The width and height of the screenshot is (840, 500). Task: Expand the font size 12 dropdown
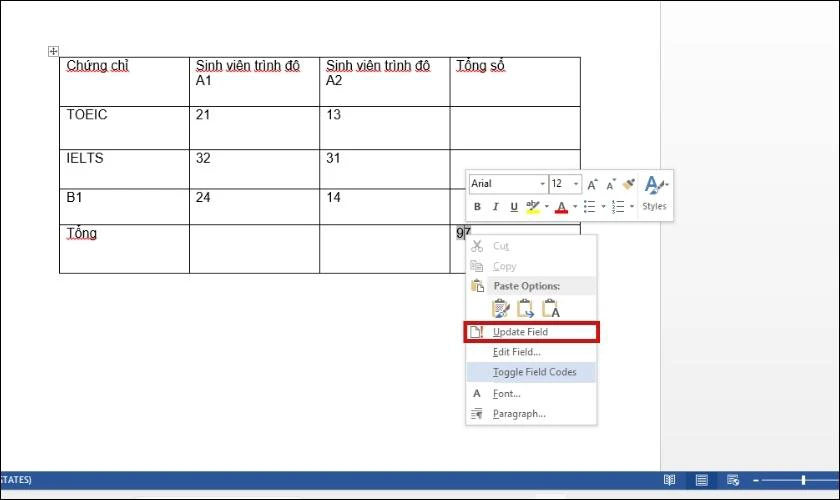click(x=575, y=184)
